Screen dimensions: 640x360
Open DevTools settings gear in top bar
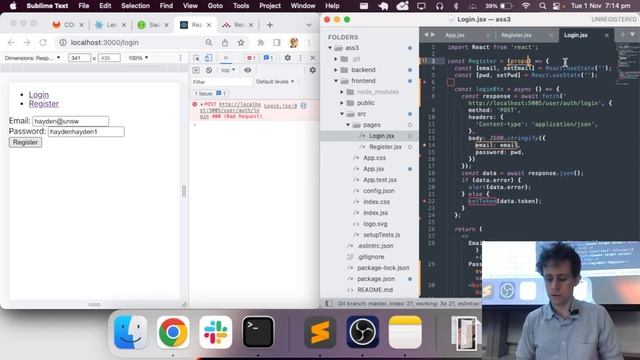(x=287, y=58)
